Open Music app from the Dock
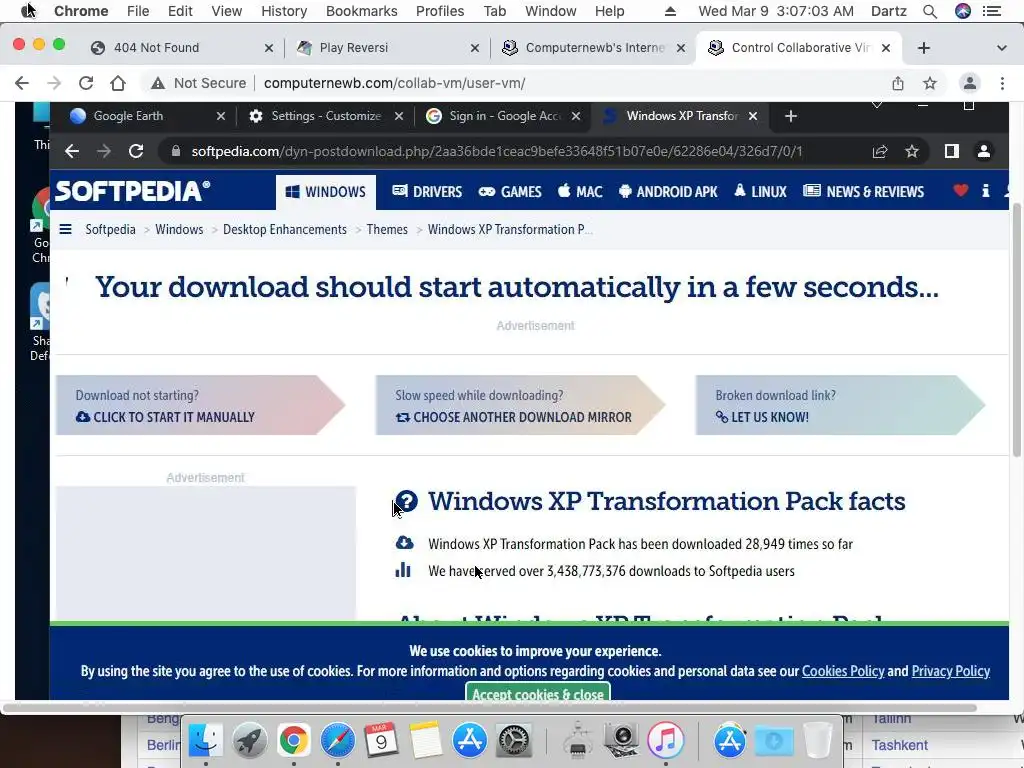Image resolution: width=1024 pixels, height=768 pixels. [x=665, y=741]
